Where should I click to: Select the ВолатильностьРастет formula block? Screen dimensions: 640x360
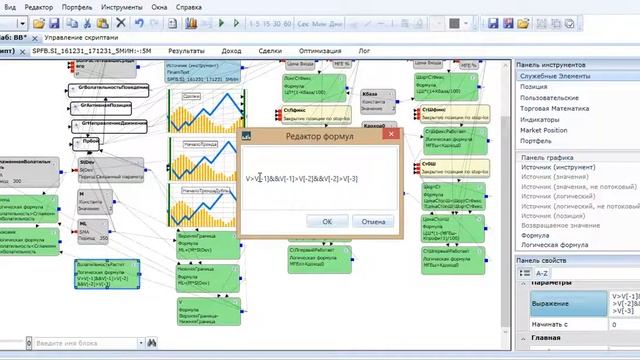[107, 274]
